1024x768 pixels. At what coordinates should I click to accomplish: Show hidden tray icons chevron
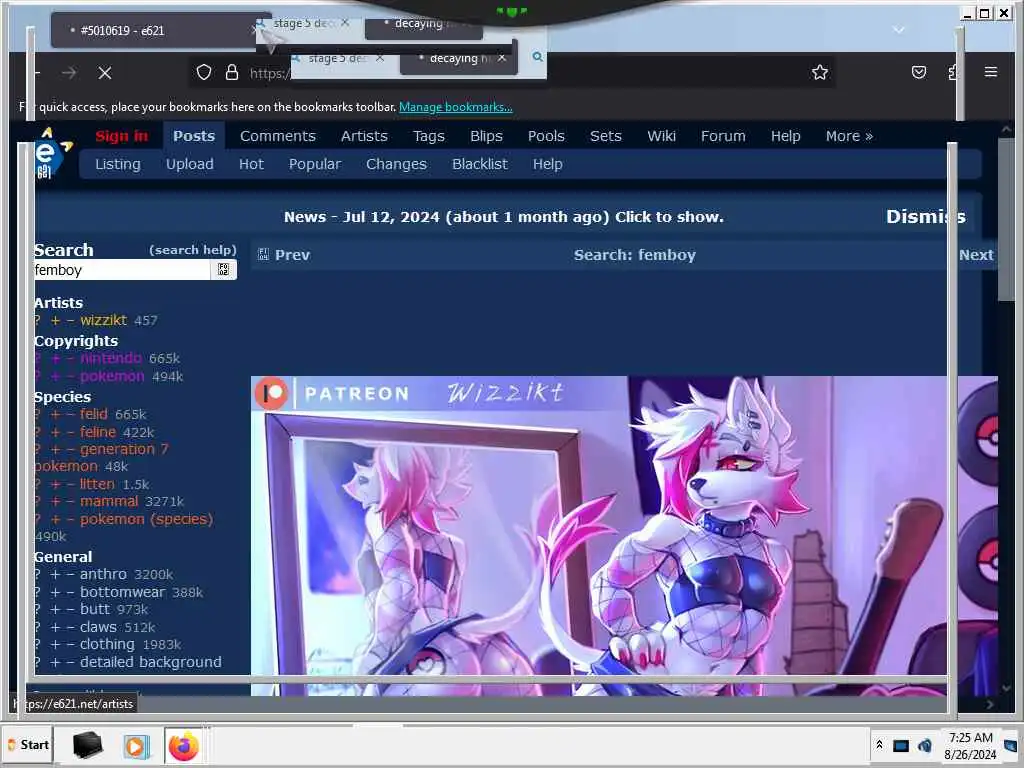[x=879, y=744]
